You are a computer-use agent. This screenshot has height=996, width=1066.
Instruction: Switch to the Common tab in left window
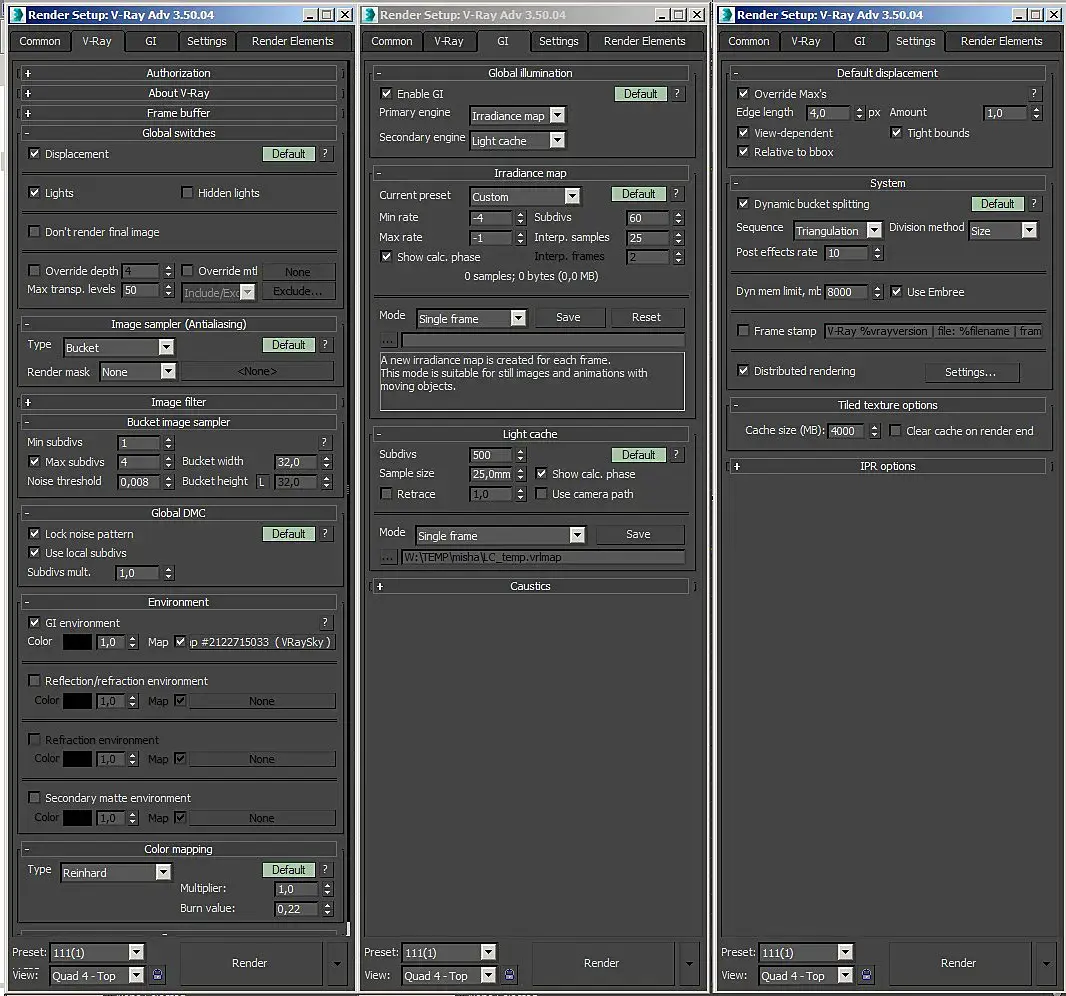tap(40, 41)
